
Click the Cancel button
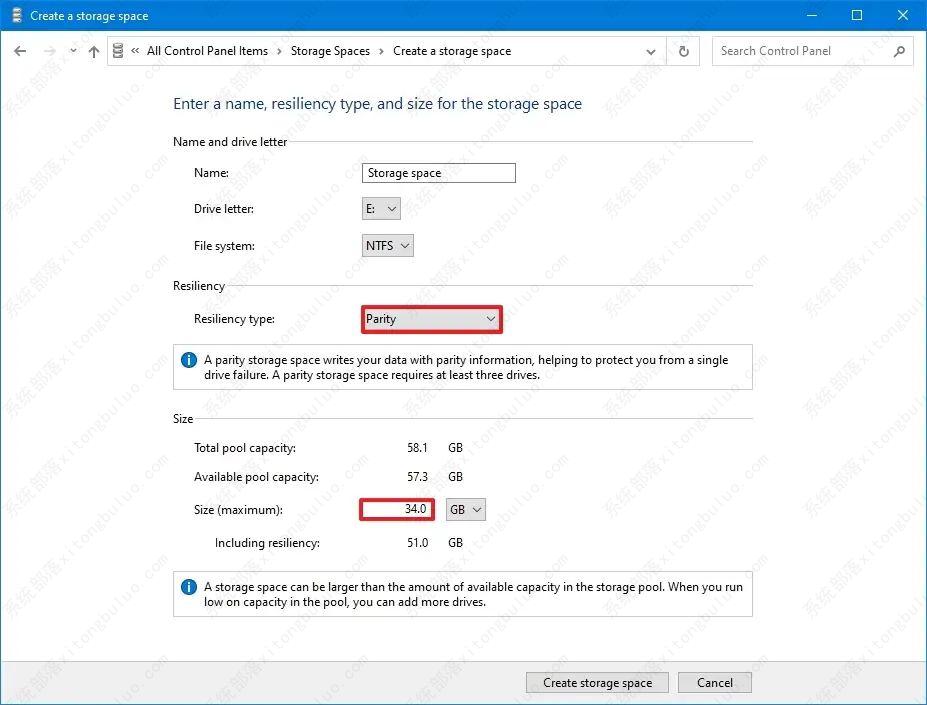click(x=714, y=682)
